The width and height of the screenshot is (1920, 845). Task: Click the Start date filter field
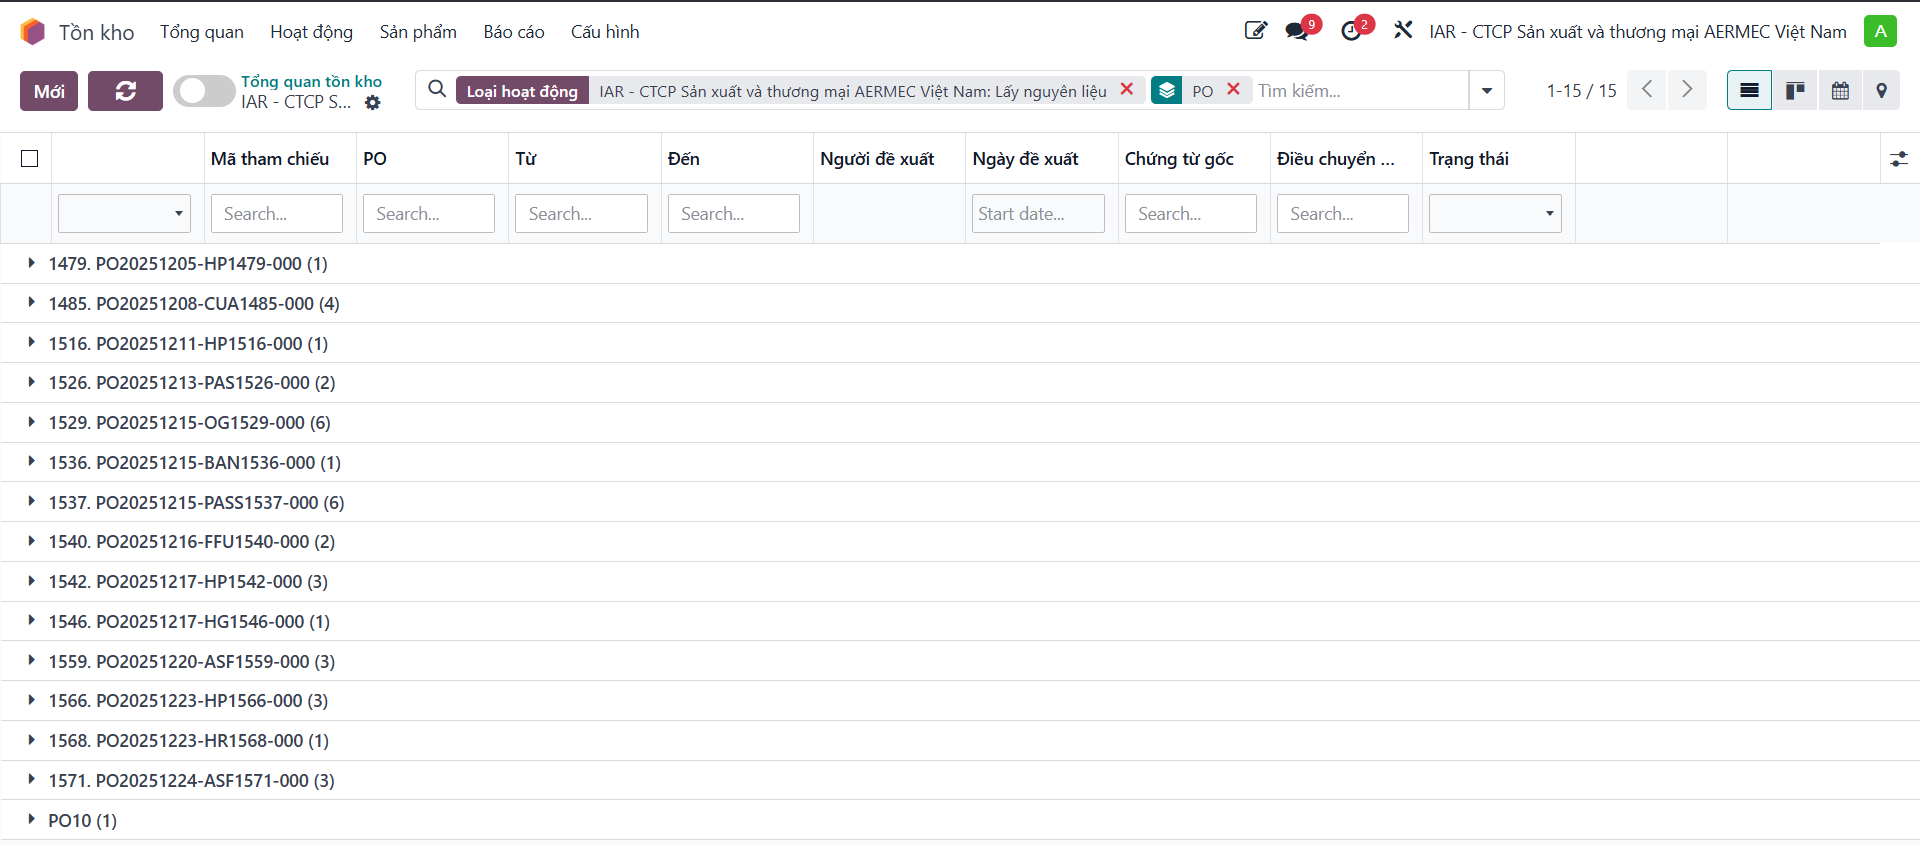pos(1038,214)
